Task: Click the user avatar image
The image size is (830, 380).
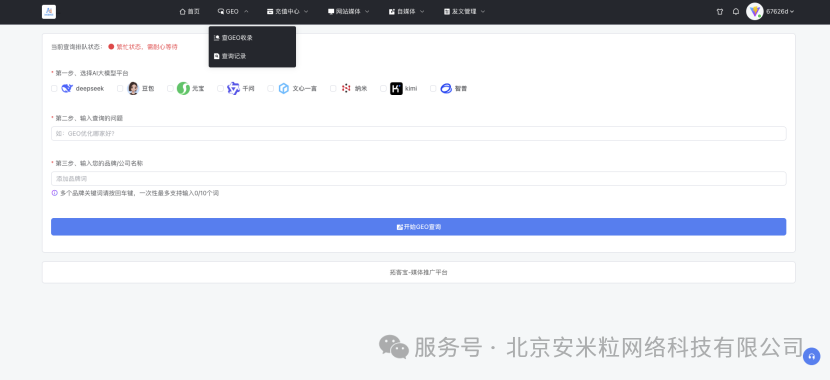Action: (754, 12)
